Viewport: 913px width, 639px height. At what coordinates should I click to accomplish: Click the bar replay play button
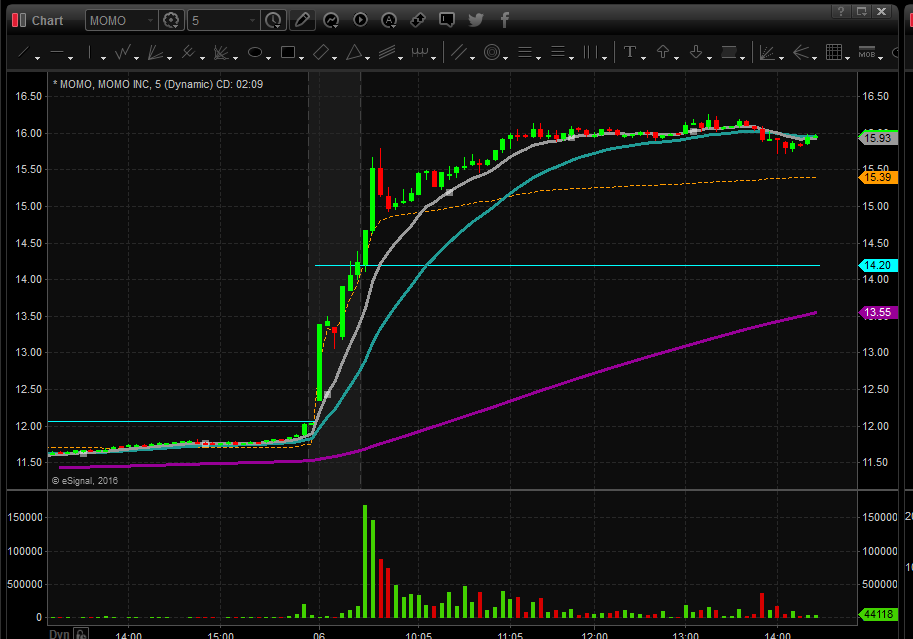(x=360, y=20)
